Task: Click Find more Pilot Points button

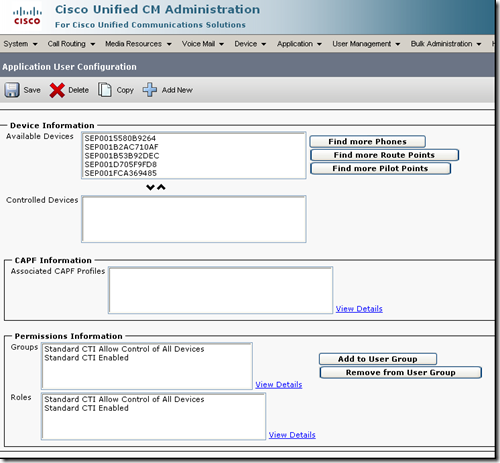Action: click(x=380, y=168)
